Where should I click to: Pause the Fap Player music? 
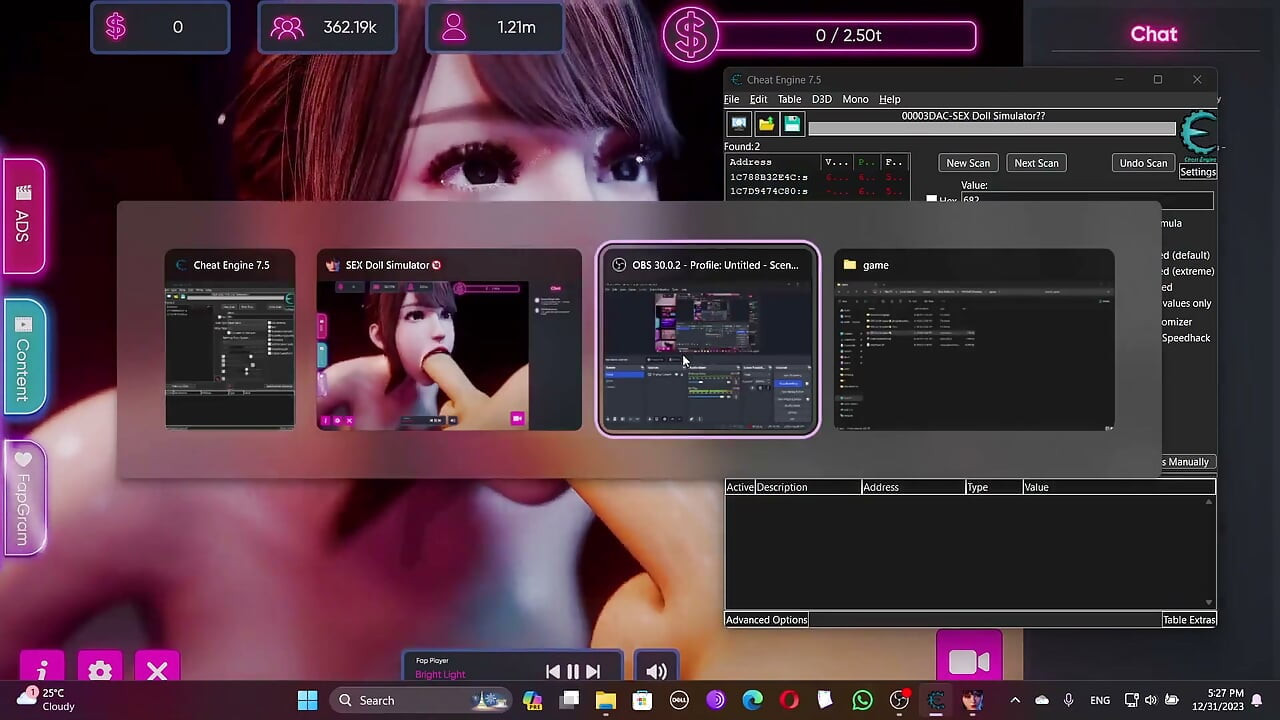point(573,672)
